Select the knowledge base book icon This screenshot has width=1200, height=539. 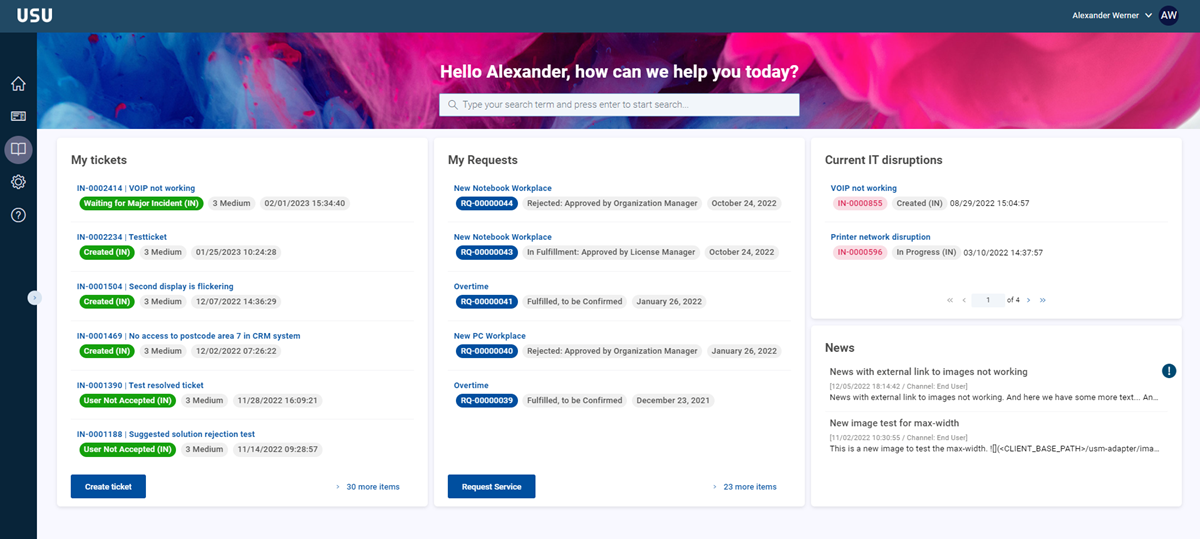pos(18,150)
